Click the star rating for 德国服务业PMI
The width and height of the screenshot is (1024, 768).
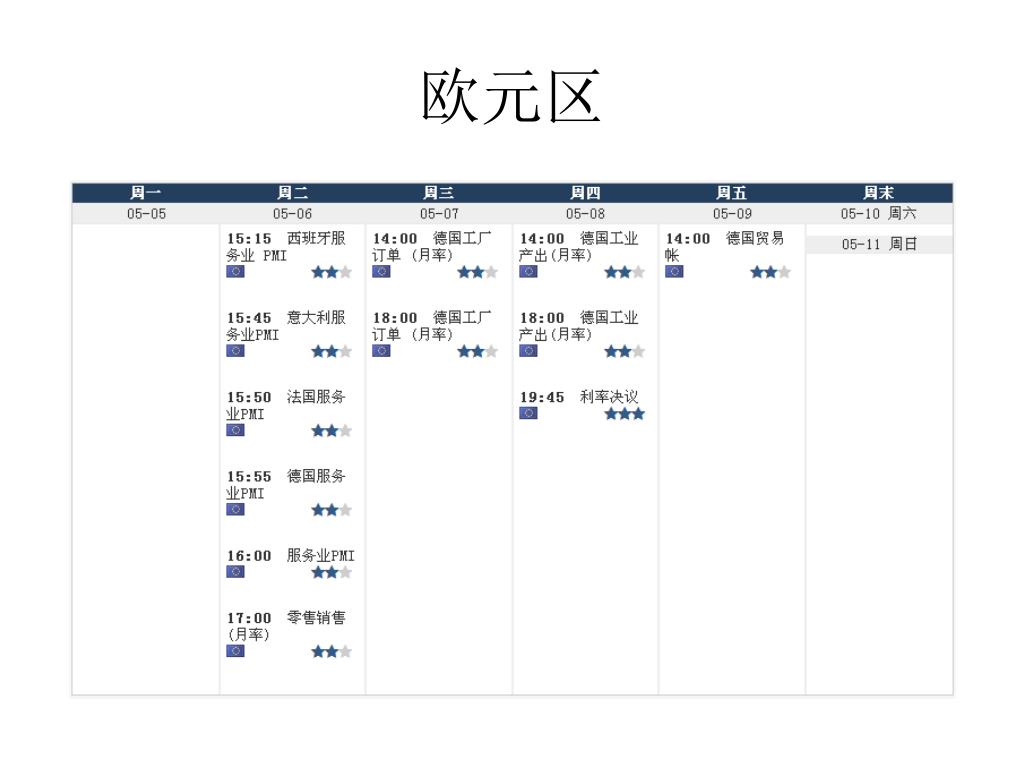pyautogui.click(x=331, y=510)
